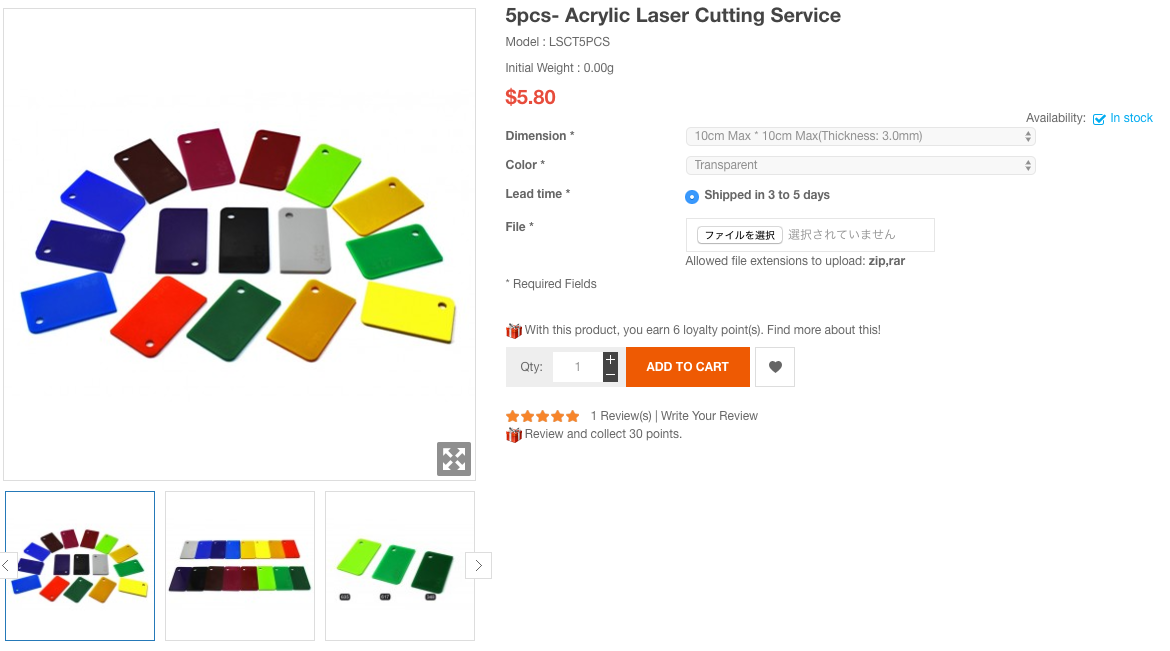Increase quantity with plus button

(610, 359)
